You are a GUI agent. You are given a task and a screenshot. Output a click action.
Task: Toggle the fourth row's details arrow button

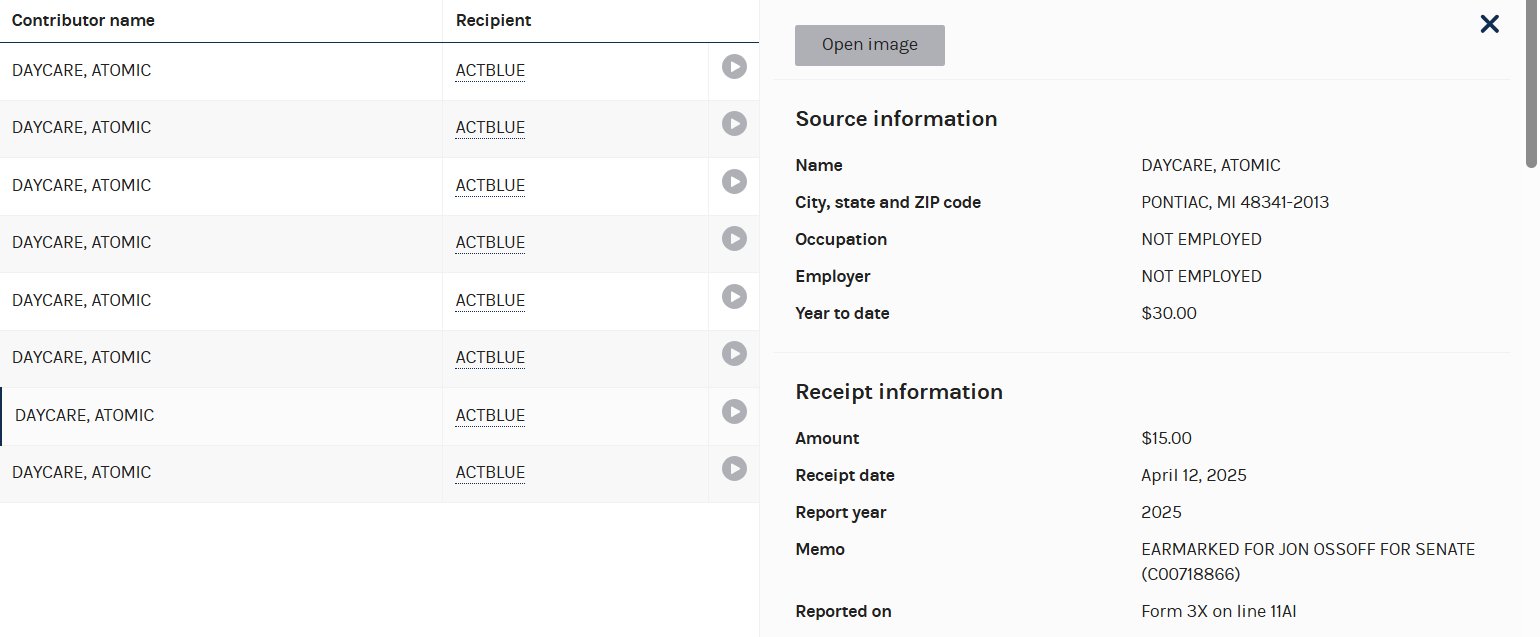(734, 239)
